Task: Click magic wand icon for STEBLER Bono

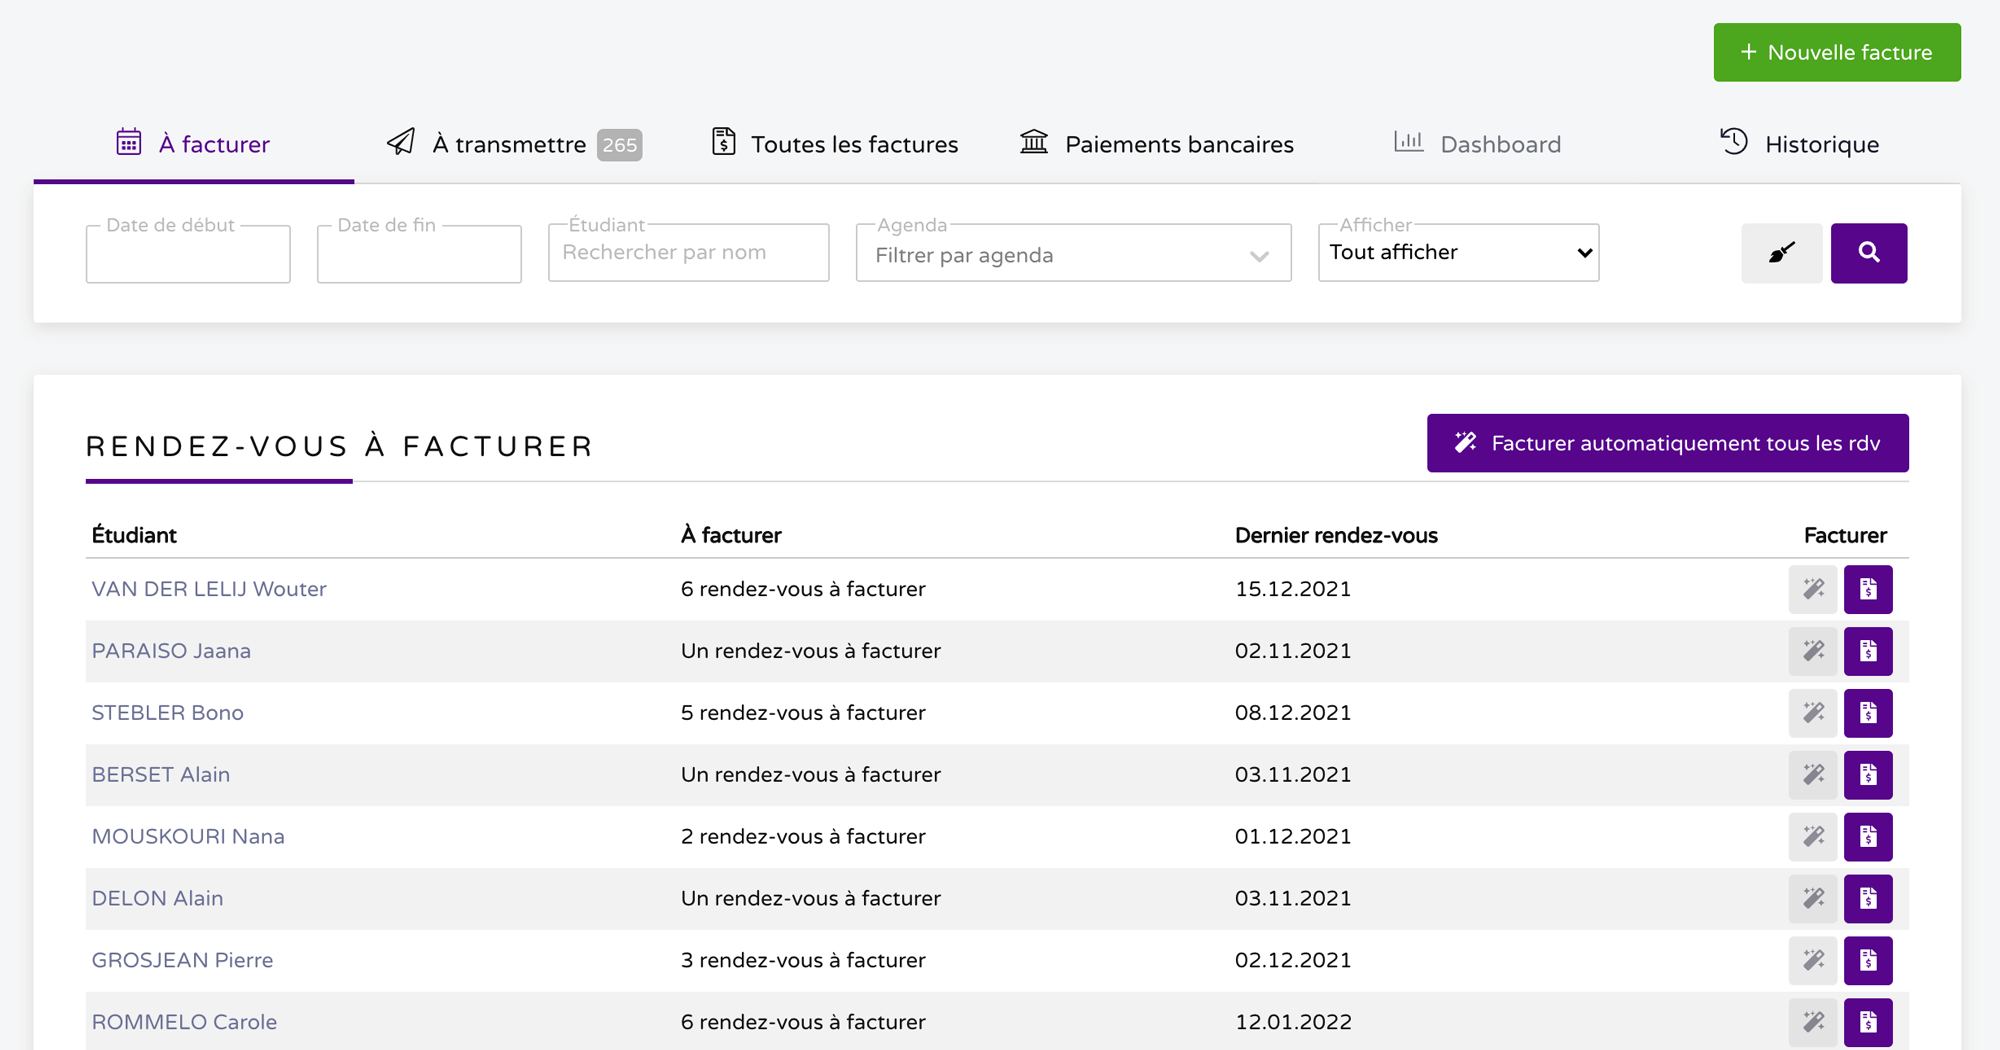Action: tap(1813, 713)
